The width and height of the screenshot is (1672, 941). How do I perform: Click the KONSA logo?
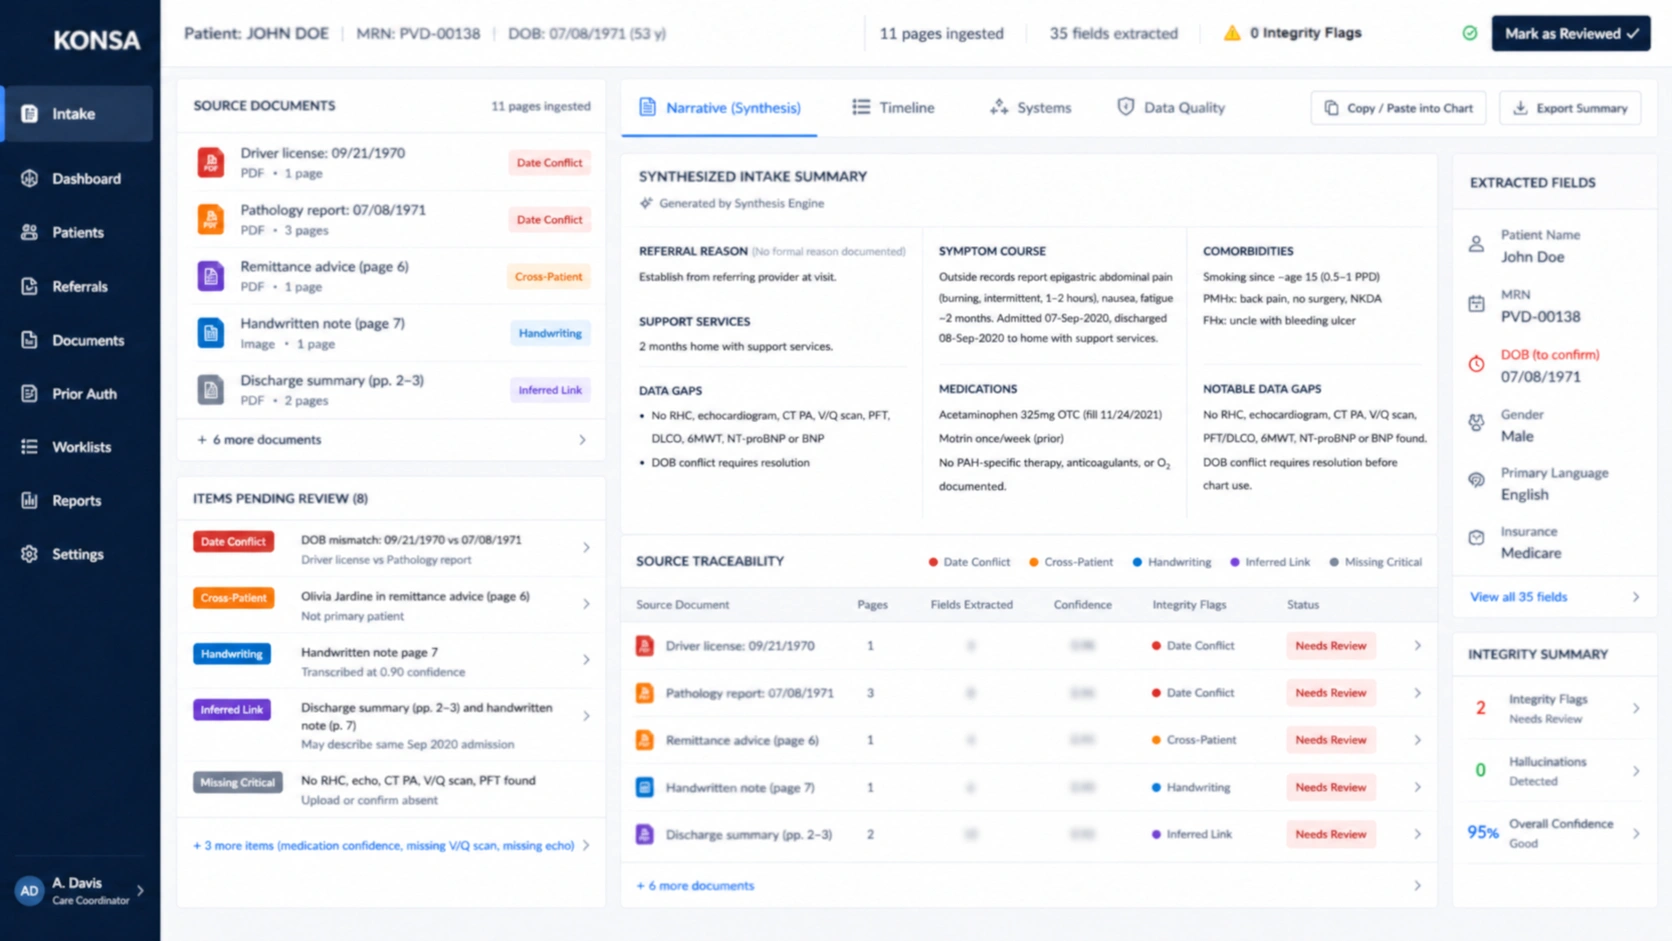(x=96, y=40)
